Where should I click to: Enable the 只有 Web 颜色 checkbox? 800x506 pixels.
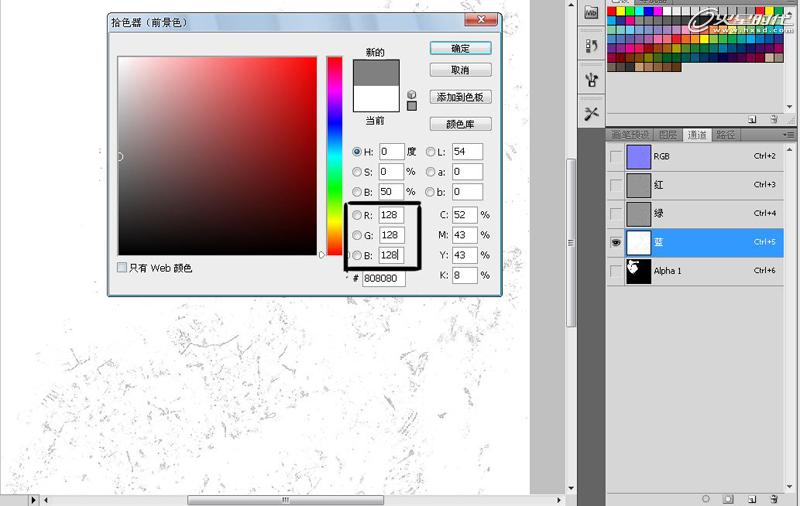pyautogui.click(x=122, y=267)
